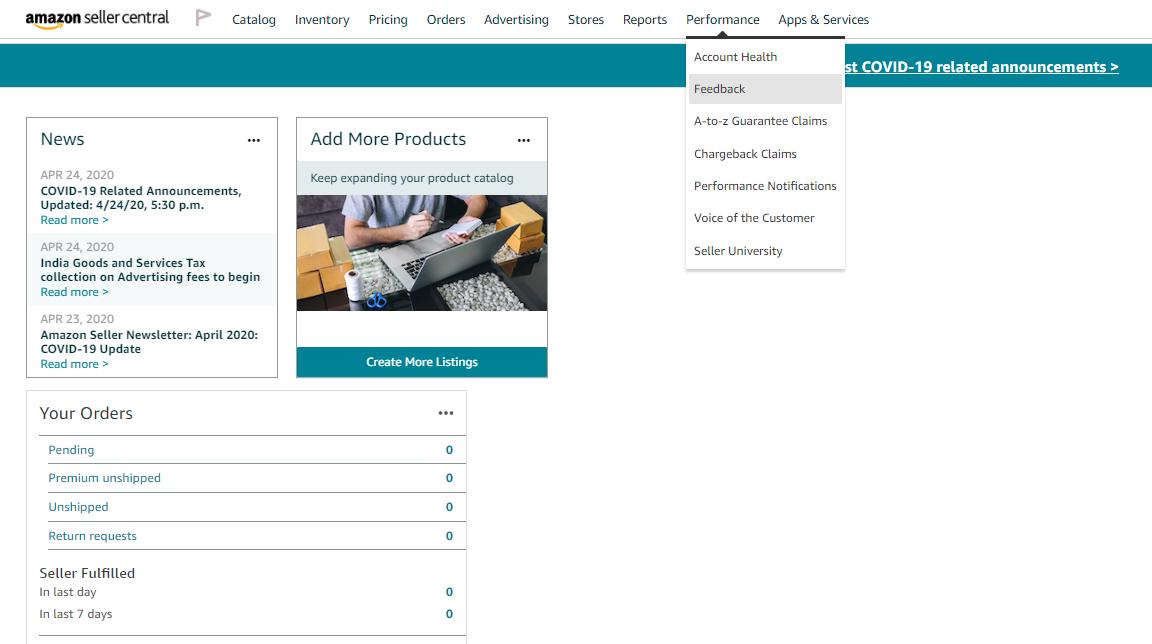
Task: Click the flag icon beside the logo
Action: tap(204, 18)
